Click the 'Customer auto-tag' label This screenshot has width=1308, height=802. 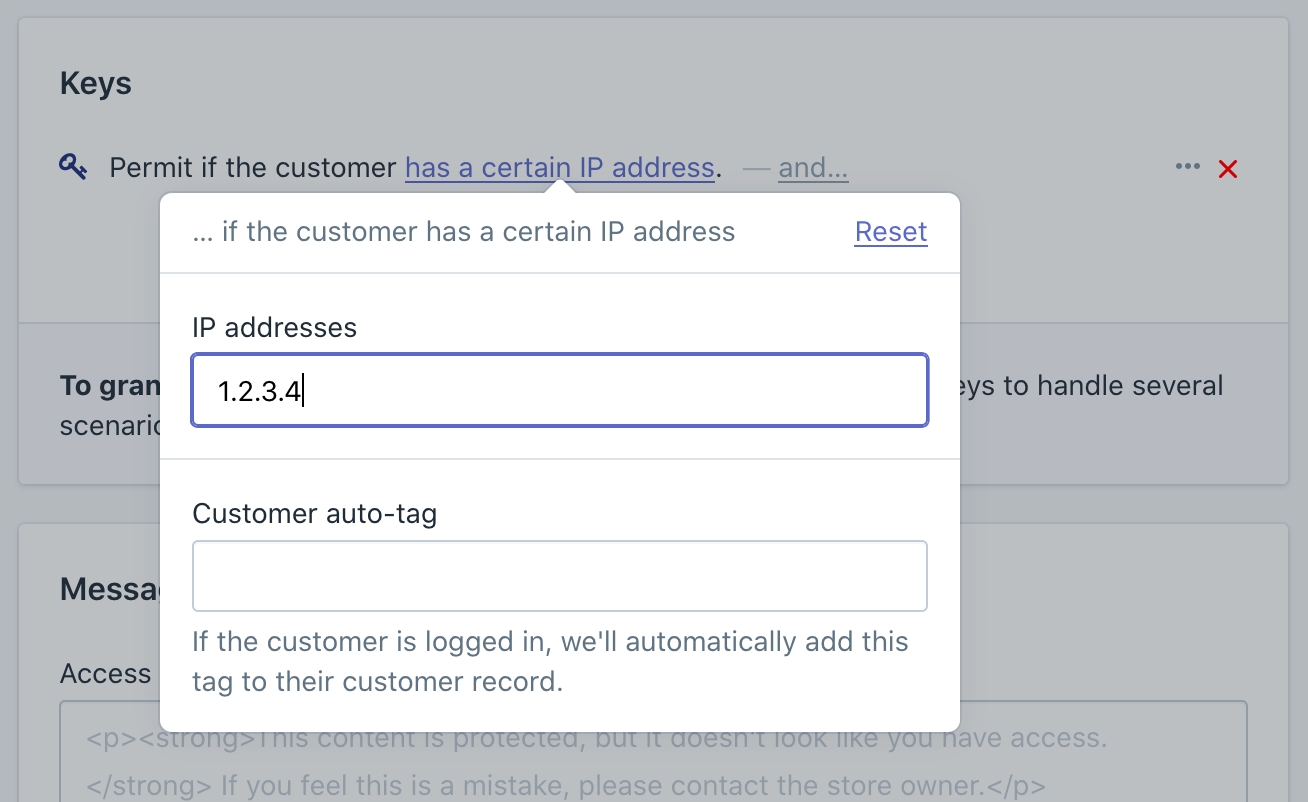point(314,514)
